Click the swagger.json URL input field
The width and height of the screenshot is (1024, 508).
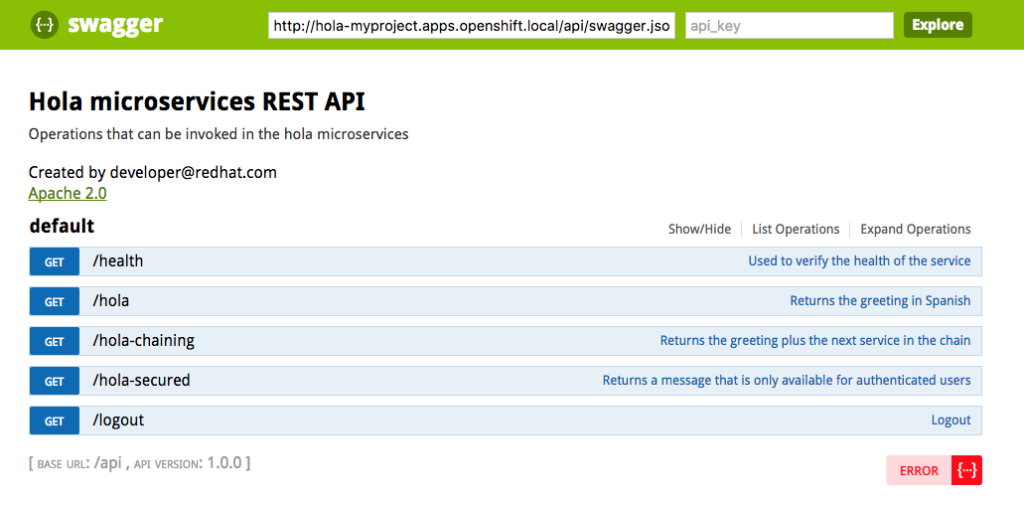coord(472,25)
